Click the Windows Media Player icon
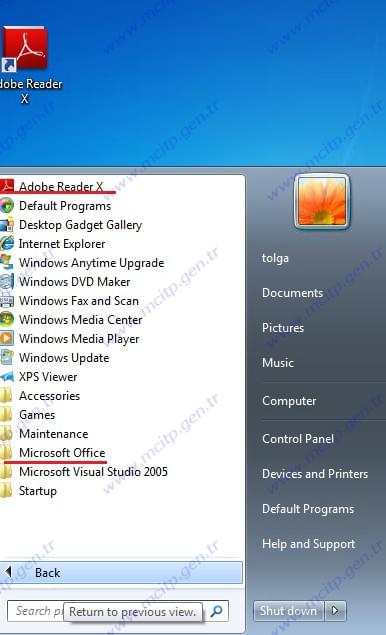The width and height of the screenshot is (386, 635). 6,339
